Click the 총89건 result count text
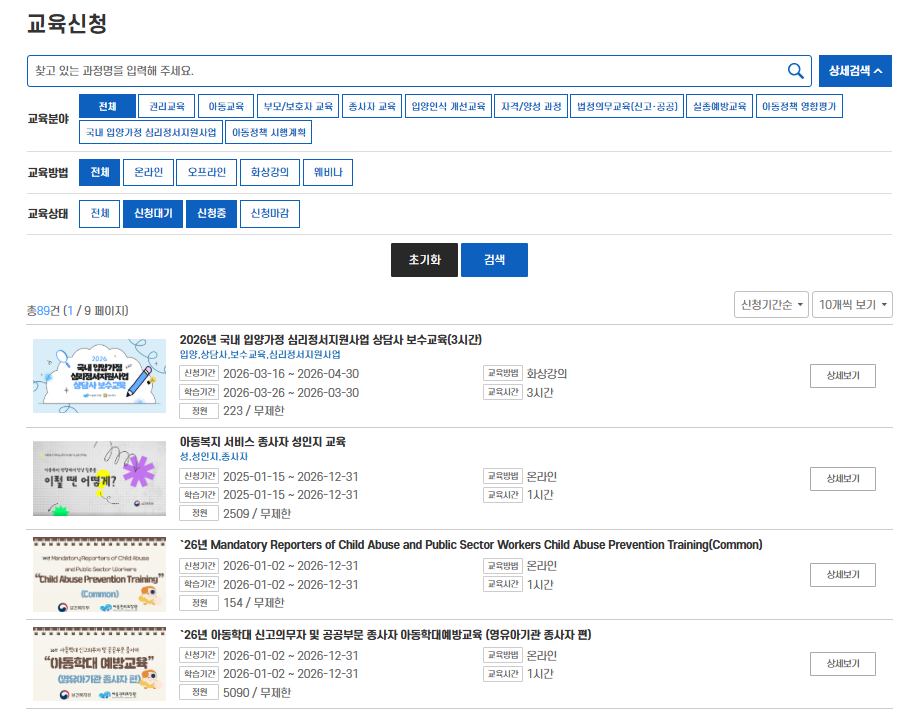This screenshot has height=714, width=912. point(44,310)
